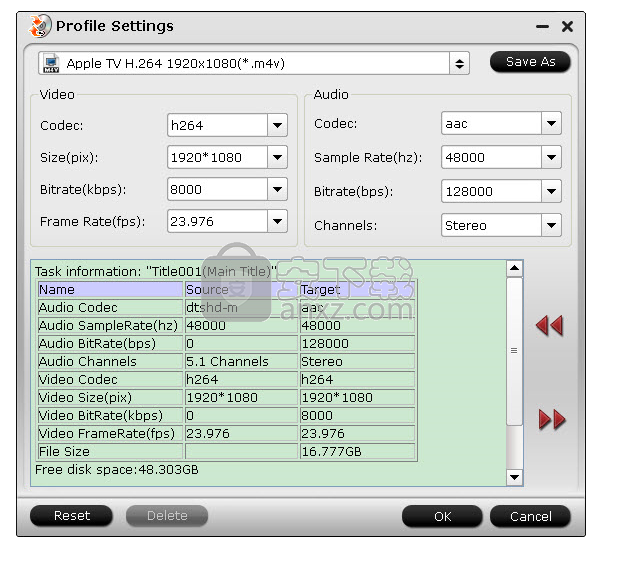
Task: Click the Video Codec row name
Action: (x=110, y=380)
